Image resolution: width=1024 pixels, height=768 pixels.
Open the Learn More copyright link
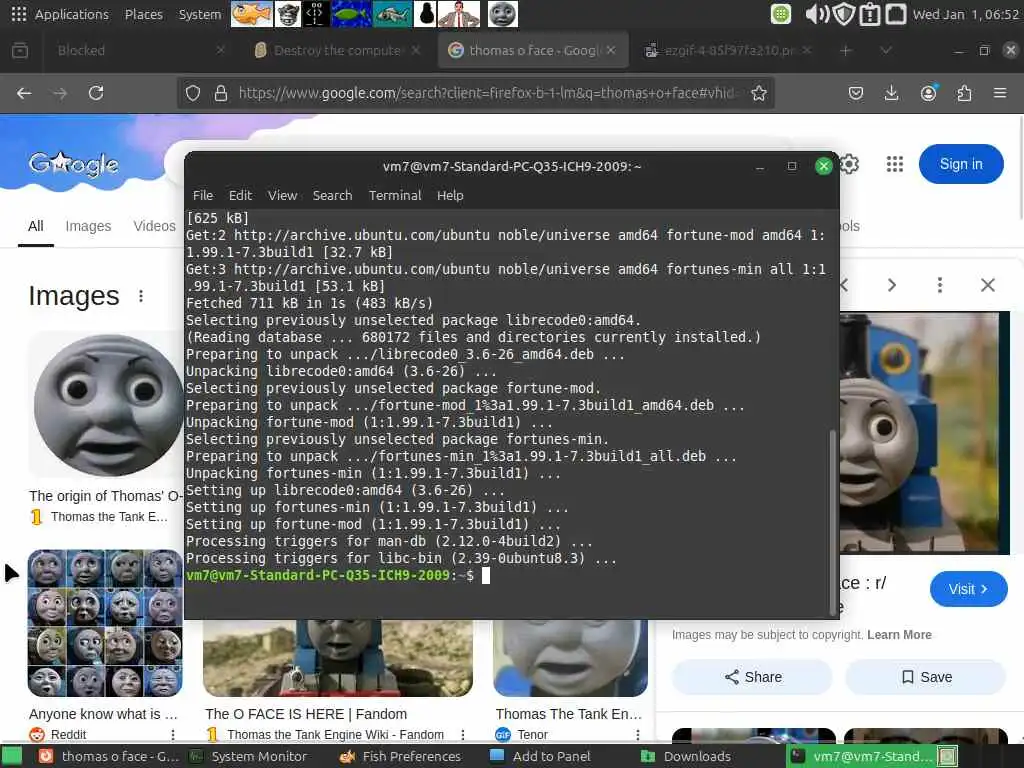click(x=899, y=635)
